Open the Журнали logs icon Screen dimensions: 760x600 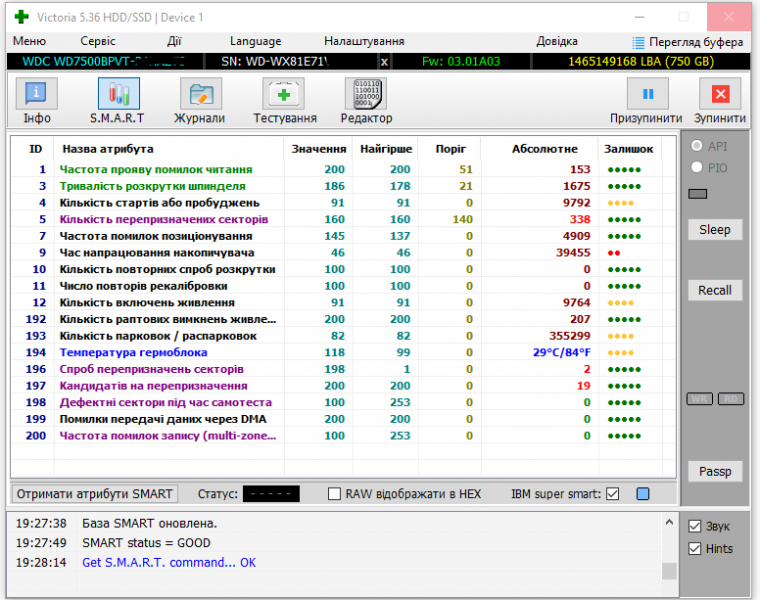(200, 95)
